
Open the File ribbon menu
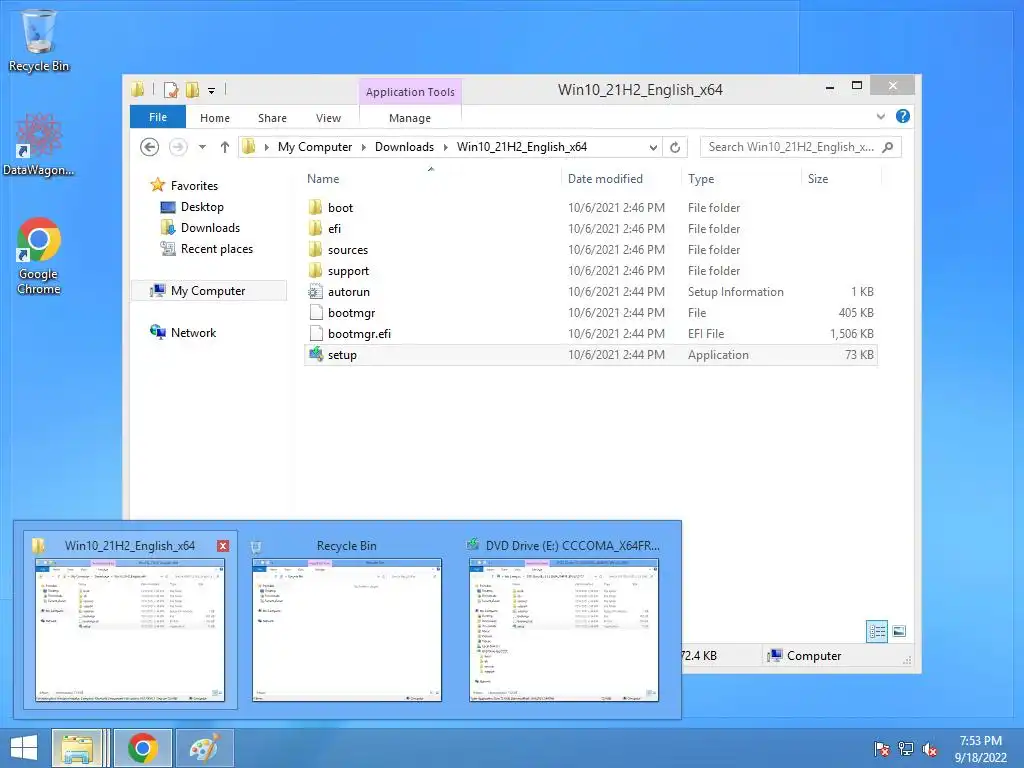(158, 118)
